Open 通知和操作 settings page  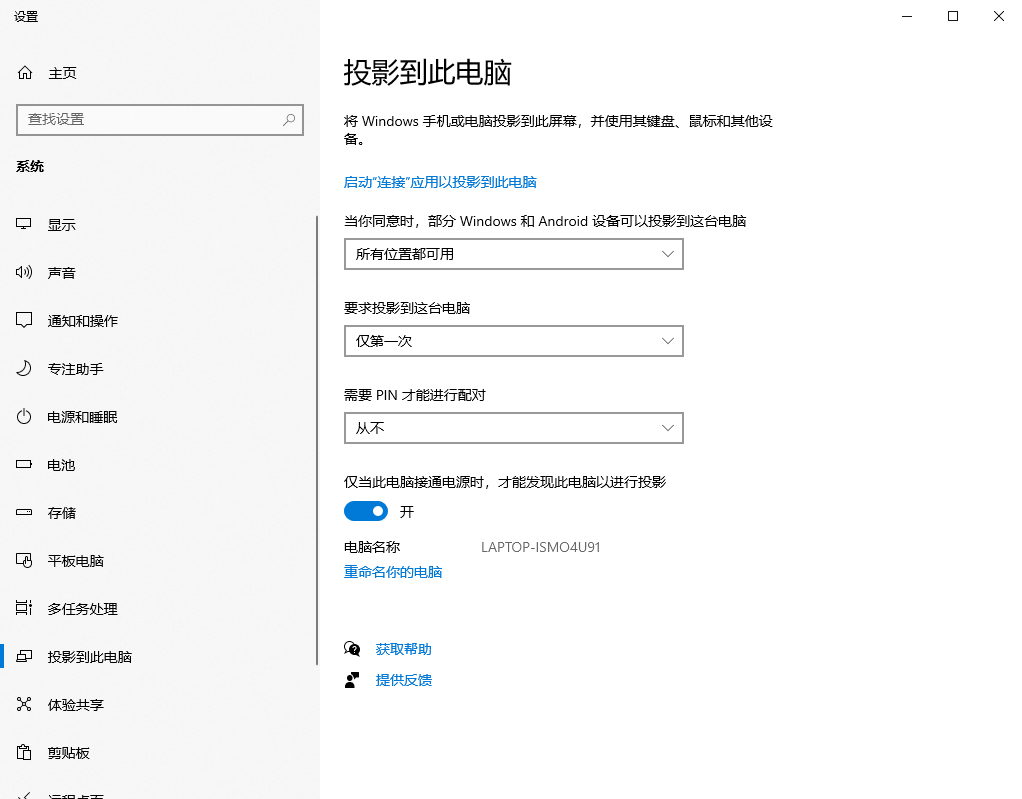click(82, 321)
